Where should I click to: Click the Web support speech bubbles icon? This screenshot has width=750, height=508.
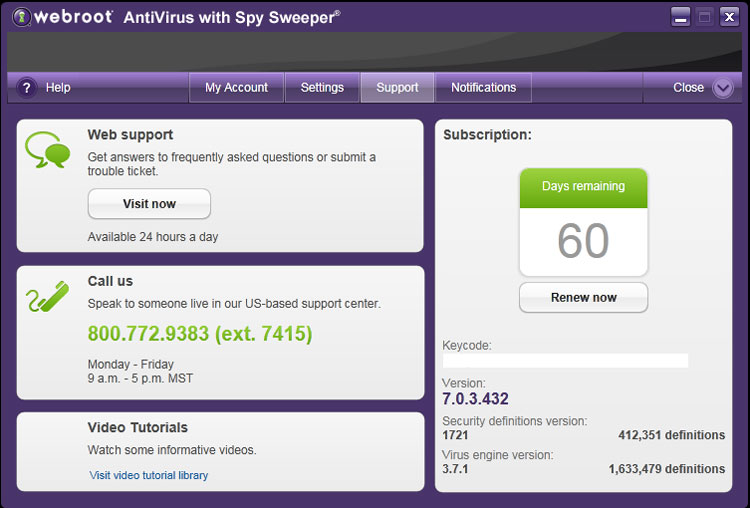pos(48,151)
